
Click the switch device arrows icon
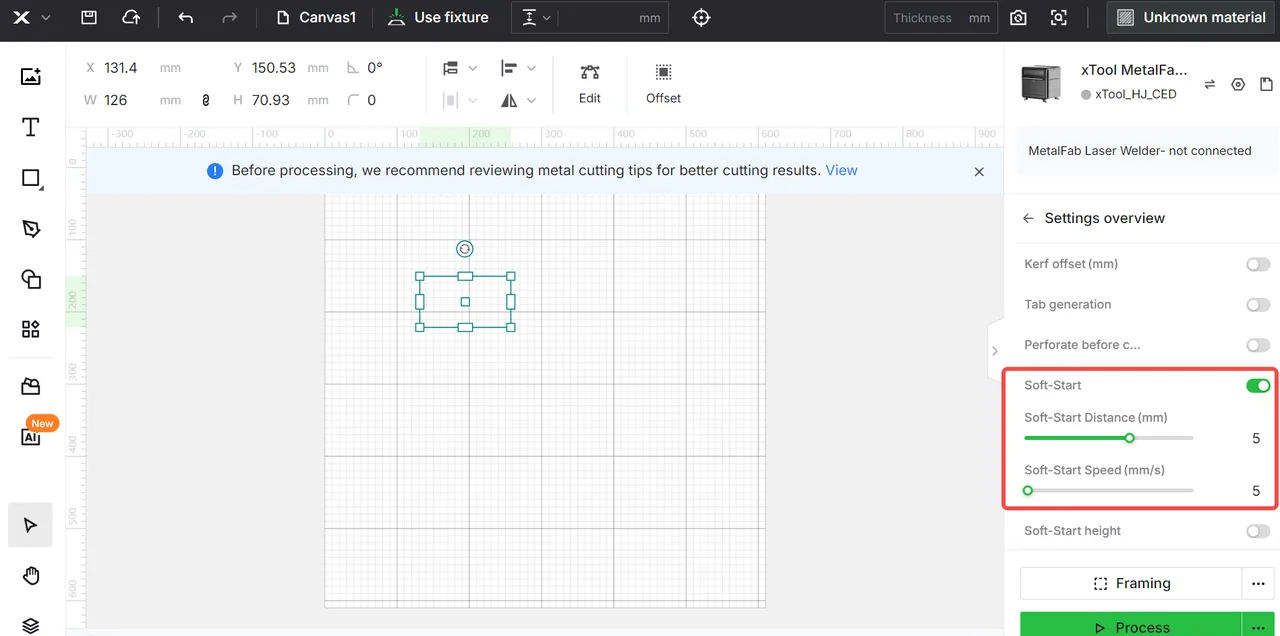pyautogui.click(x=1209, y=85)
